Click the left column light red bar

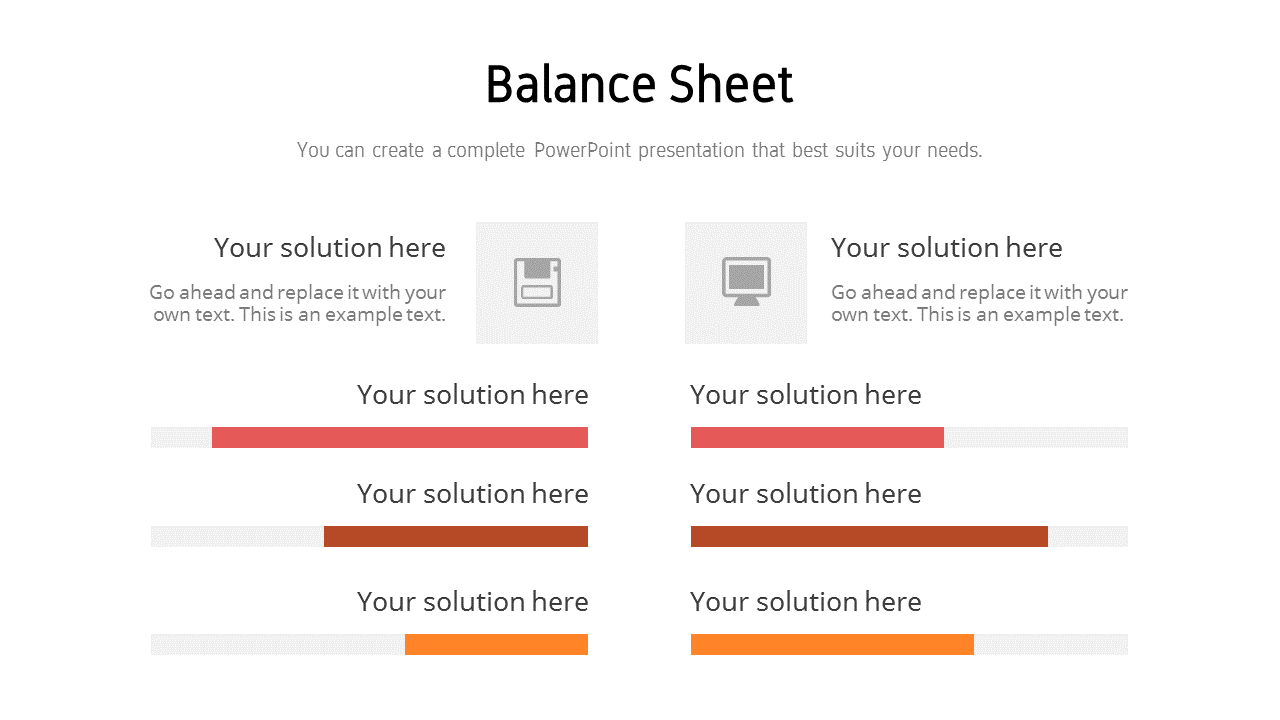(x=399, y=438)
